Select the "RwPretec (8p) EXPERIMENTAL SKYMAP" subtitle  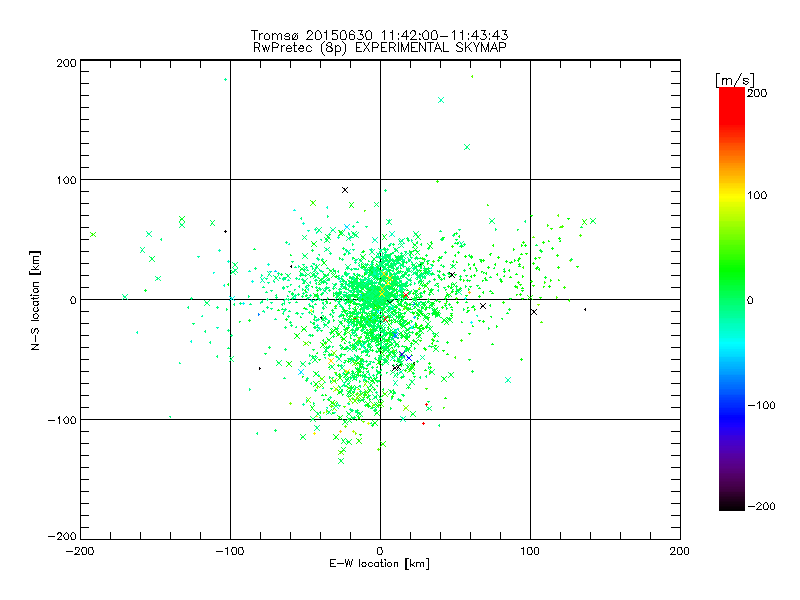[x=380, y=48]
